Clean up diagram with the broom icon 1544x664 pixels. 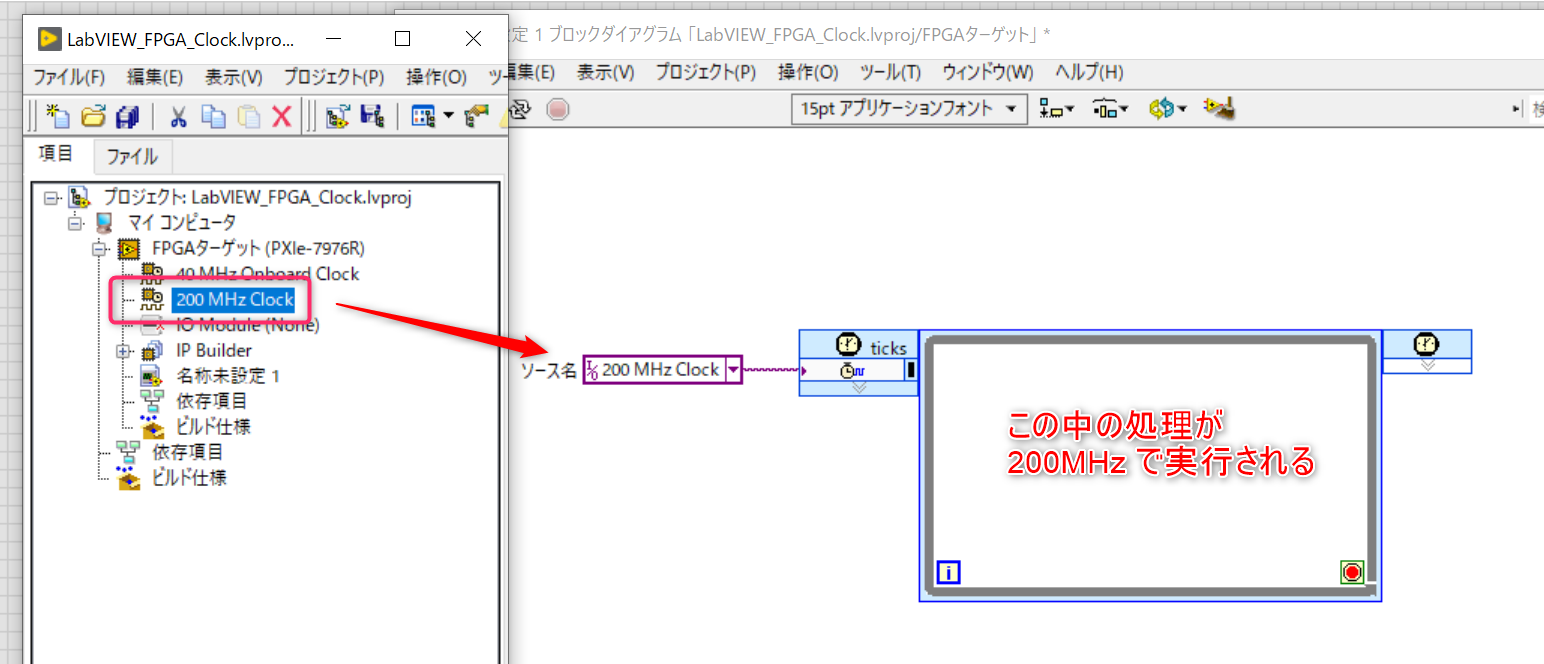[1219, 109]
